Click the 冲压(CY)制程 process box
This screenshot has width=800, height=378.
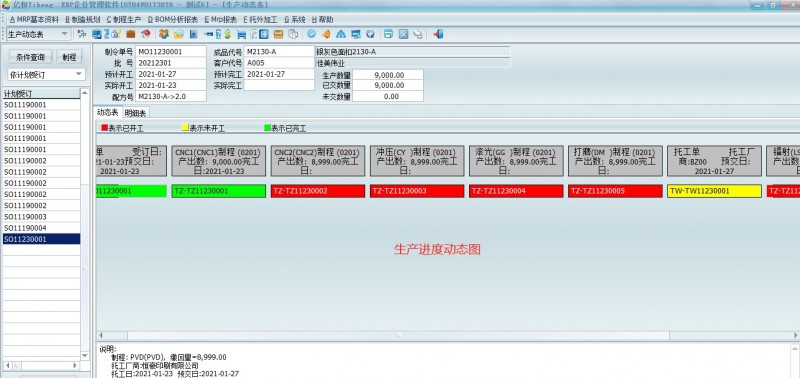click(x=417, y=161)
